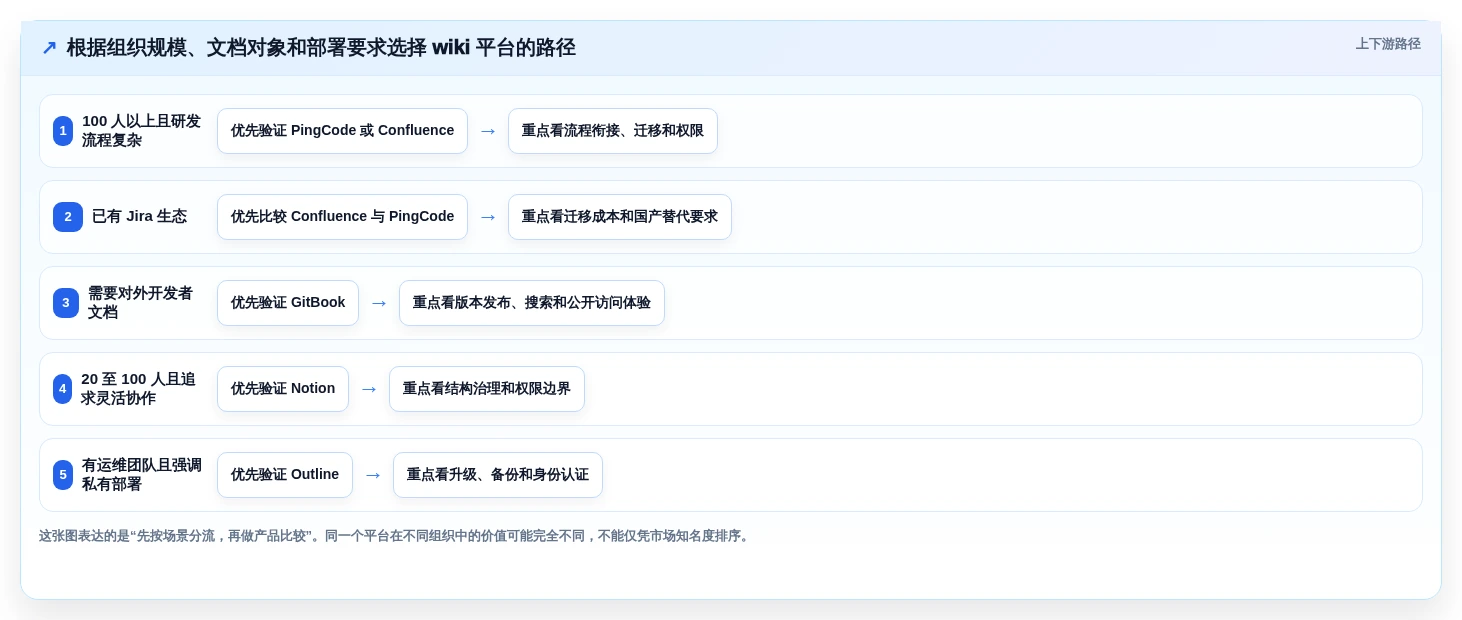Click the text 100 人以上且研发流程复杂

click(142, 131)
